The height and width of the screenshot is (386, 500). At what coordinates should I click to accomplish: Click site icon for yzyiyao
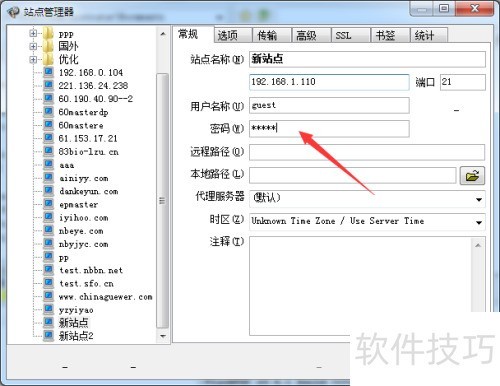pos(48,310)
